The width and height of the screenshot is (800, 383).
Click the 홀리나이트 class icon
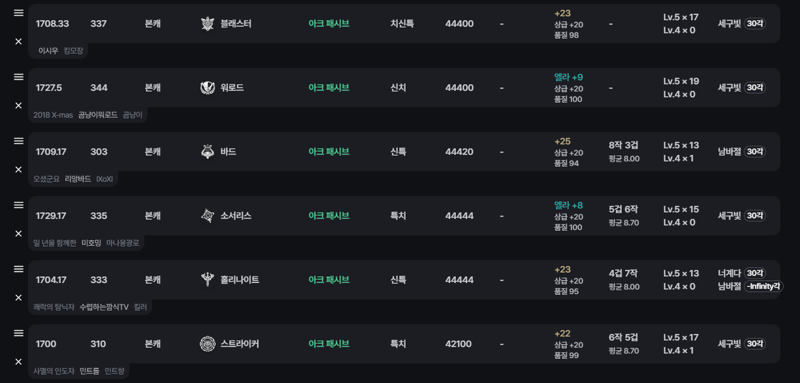(207, 280)
